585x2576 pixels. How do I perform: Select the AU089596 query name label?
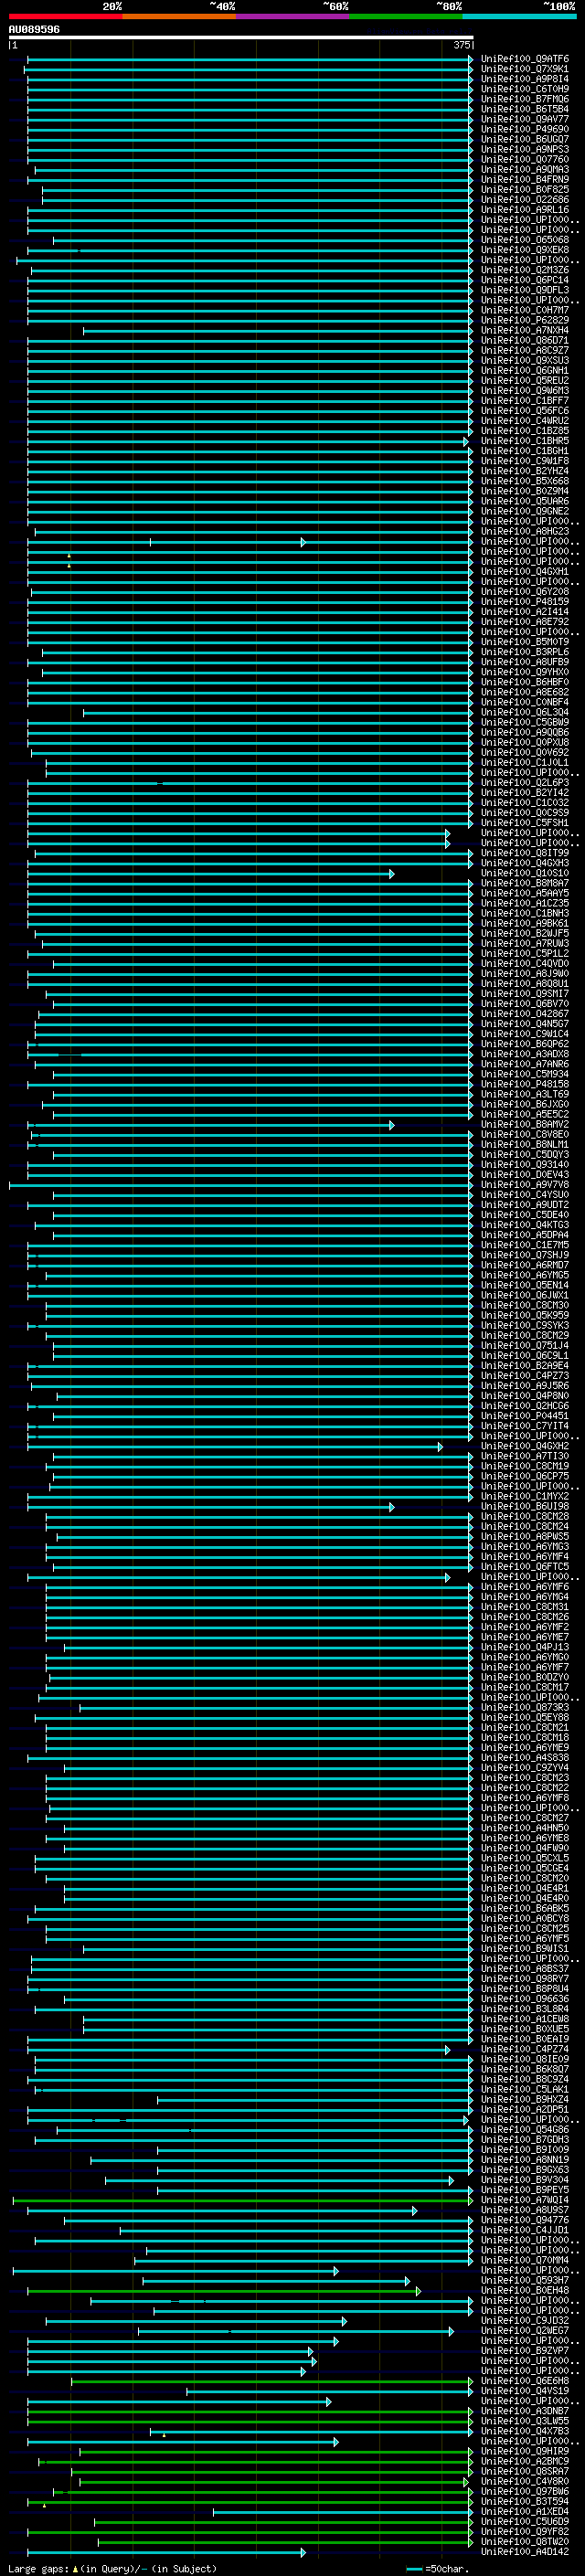[34, 30]
